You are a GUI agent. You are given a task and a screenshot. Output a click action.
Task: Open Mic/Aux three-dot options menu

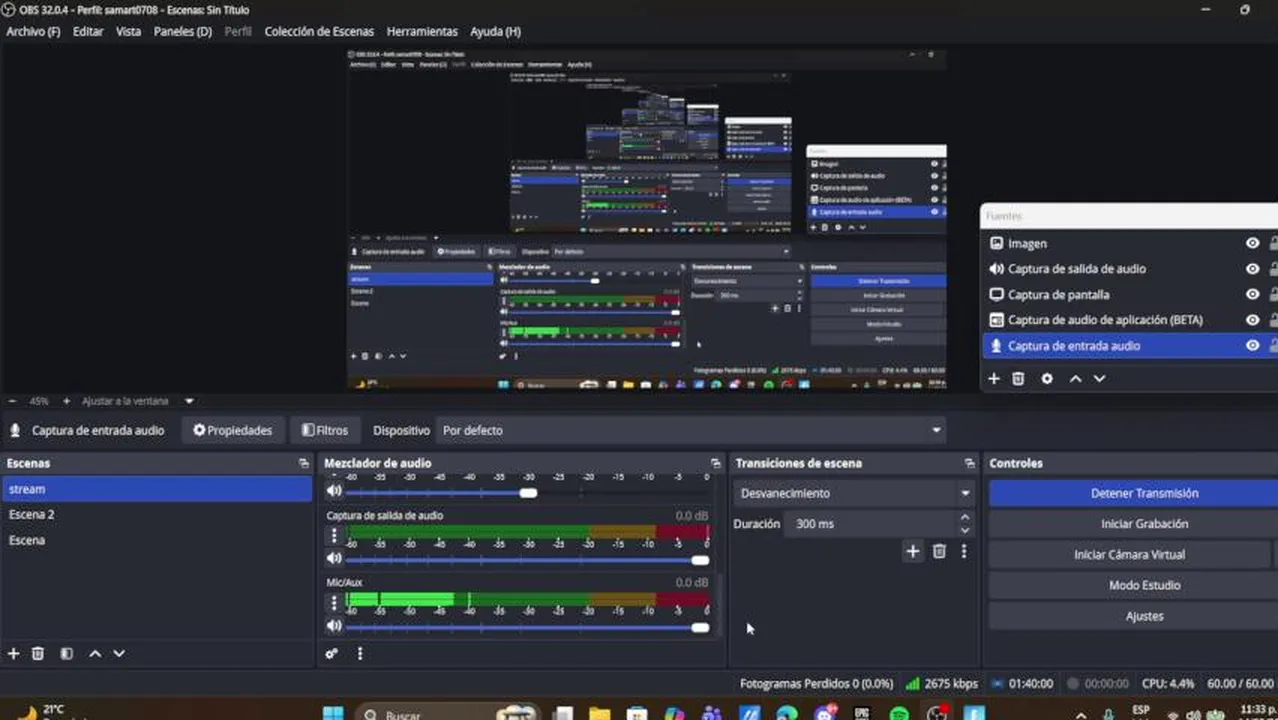334,602
